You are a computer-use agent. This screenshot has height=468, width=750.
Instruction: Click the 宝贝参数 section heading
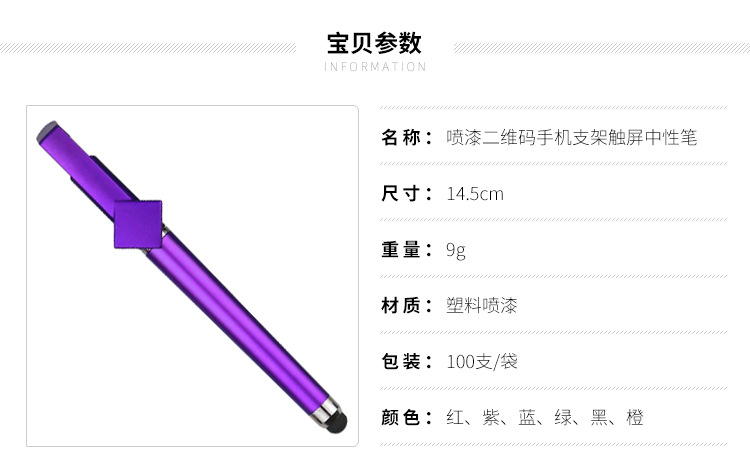[375, 44]
